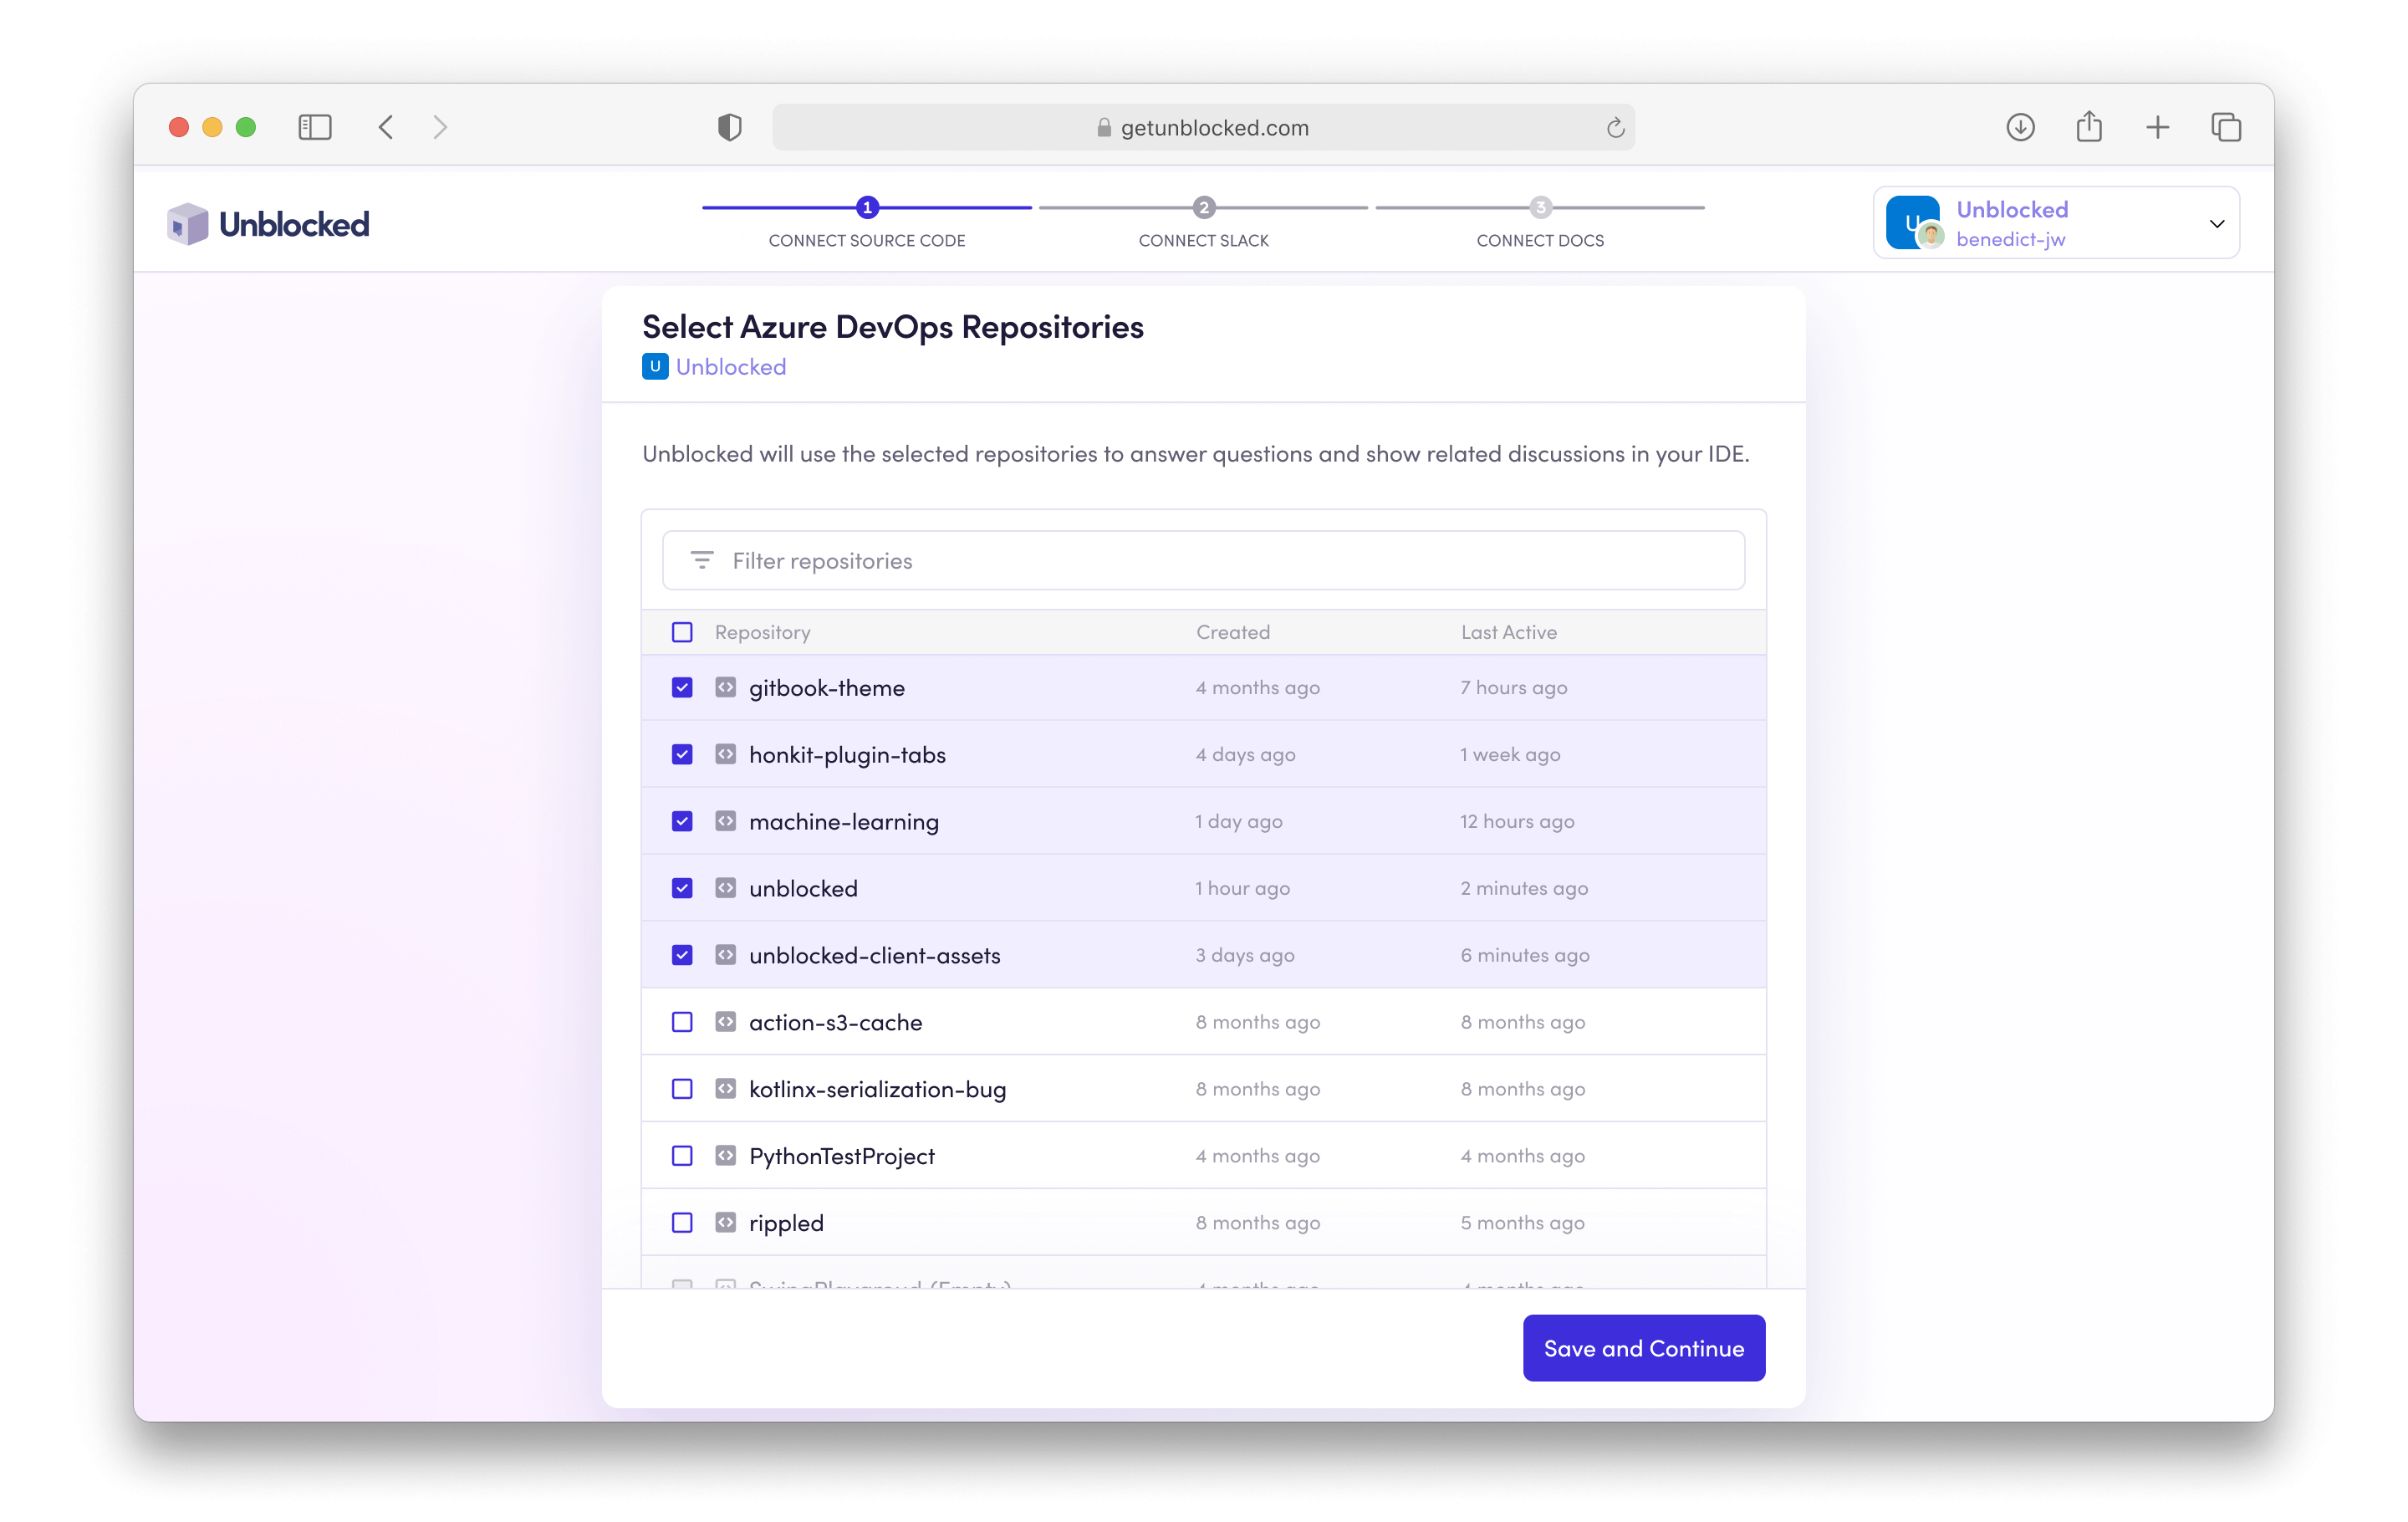Click the share icon in the browser toolbar
The height and width of the screenshot is (1522, 2408).
2089,126
